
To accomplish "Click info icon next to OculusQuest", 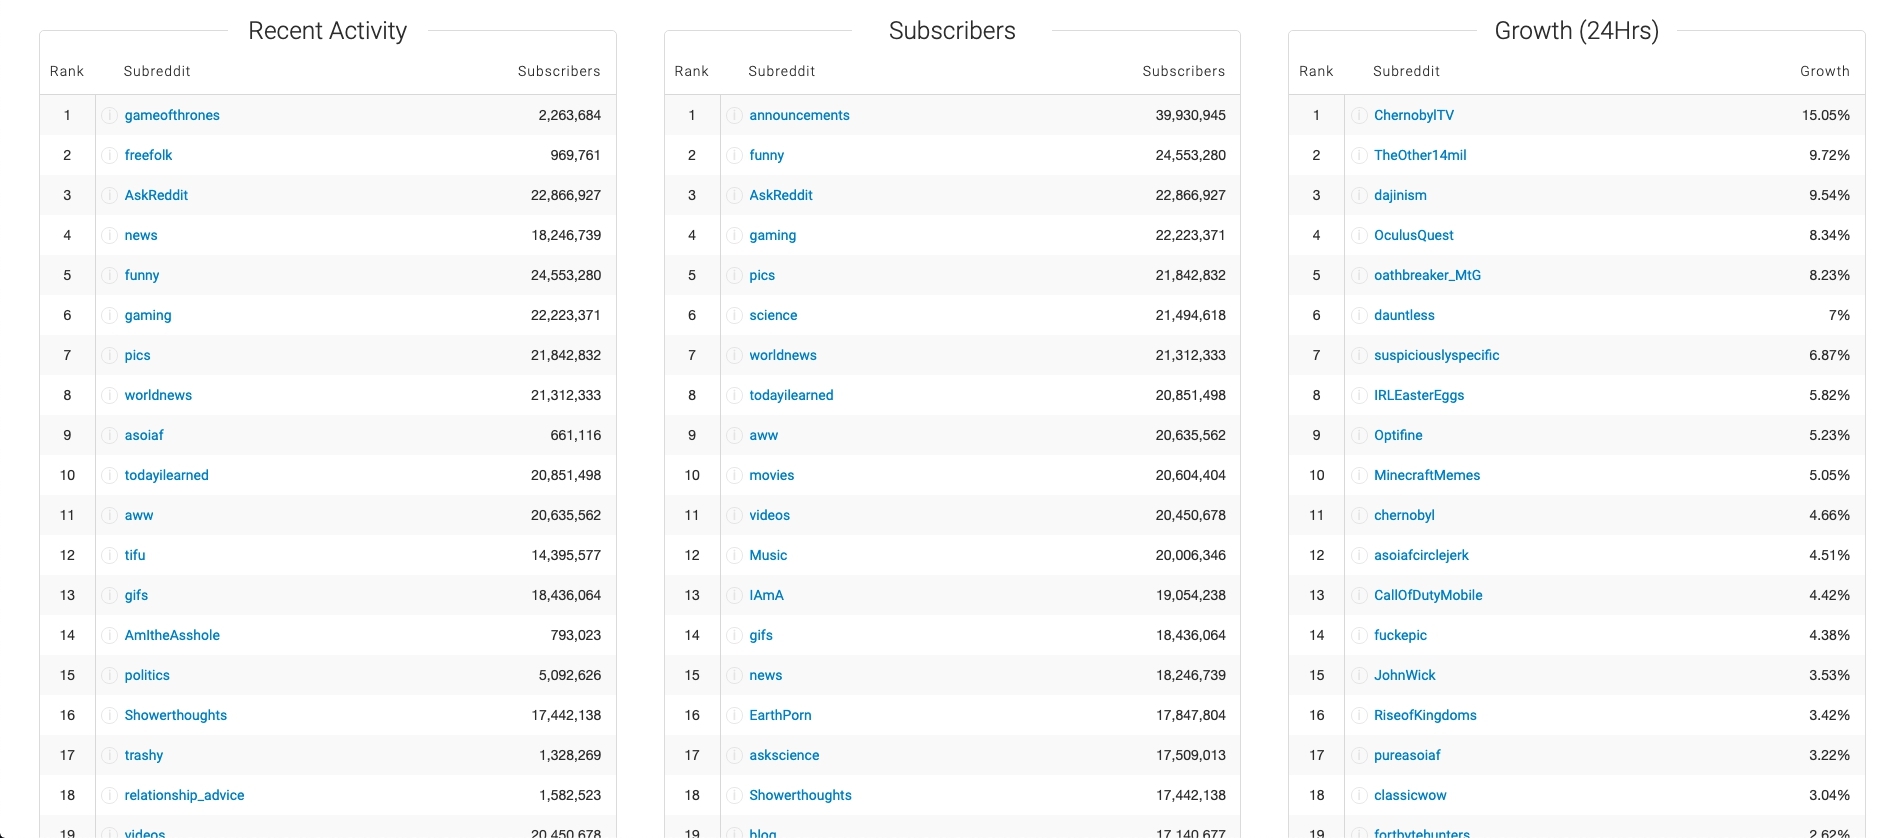I will pos(1359,236).
